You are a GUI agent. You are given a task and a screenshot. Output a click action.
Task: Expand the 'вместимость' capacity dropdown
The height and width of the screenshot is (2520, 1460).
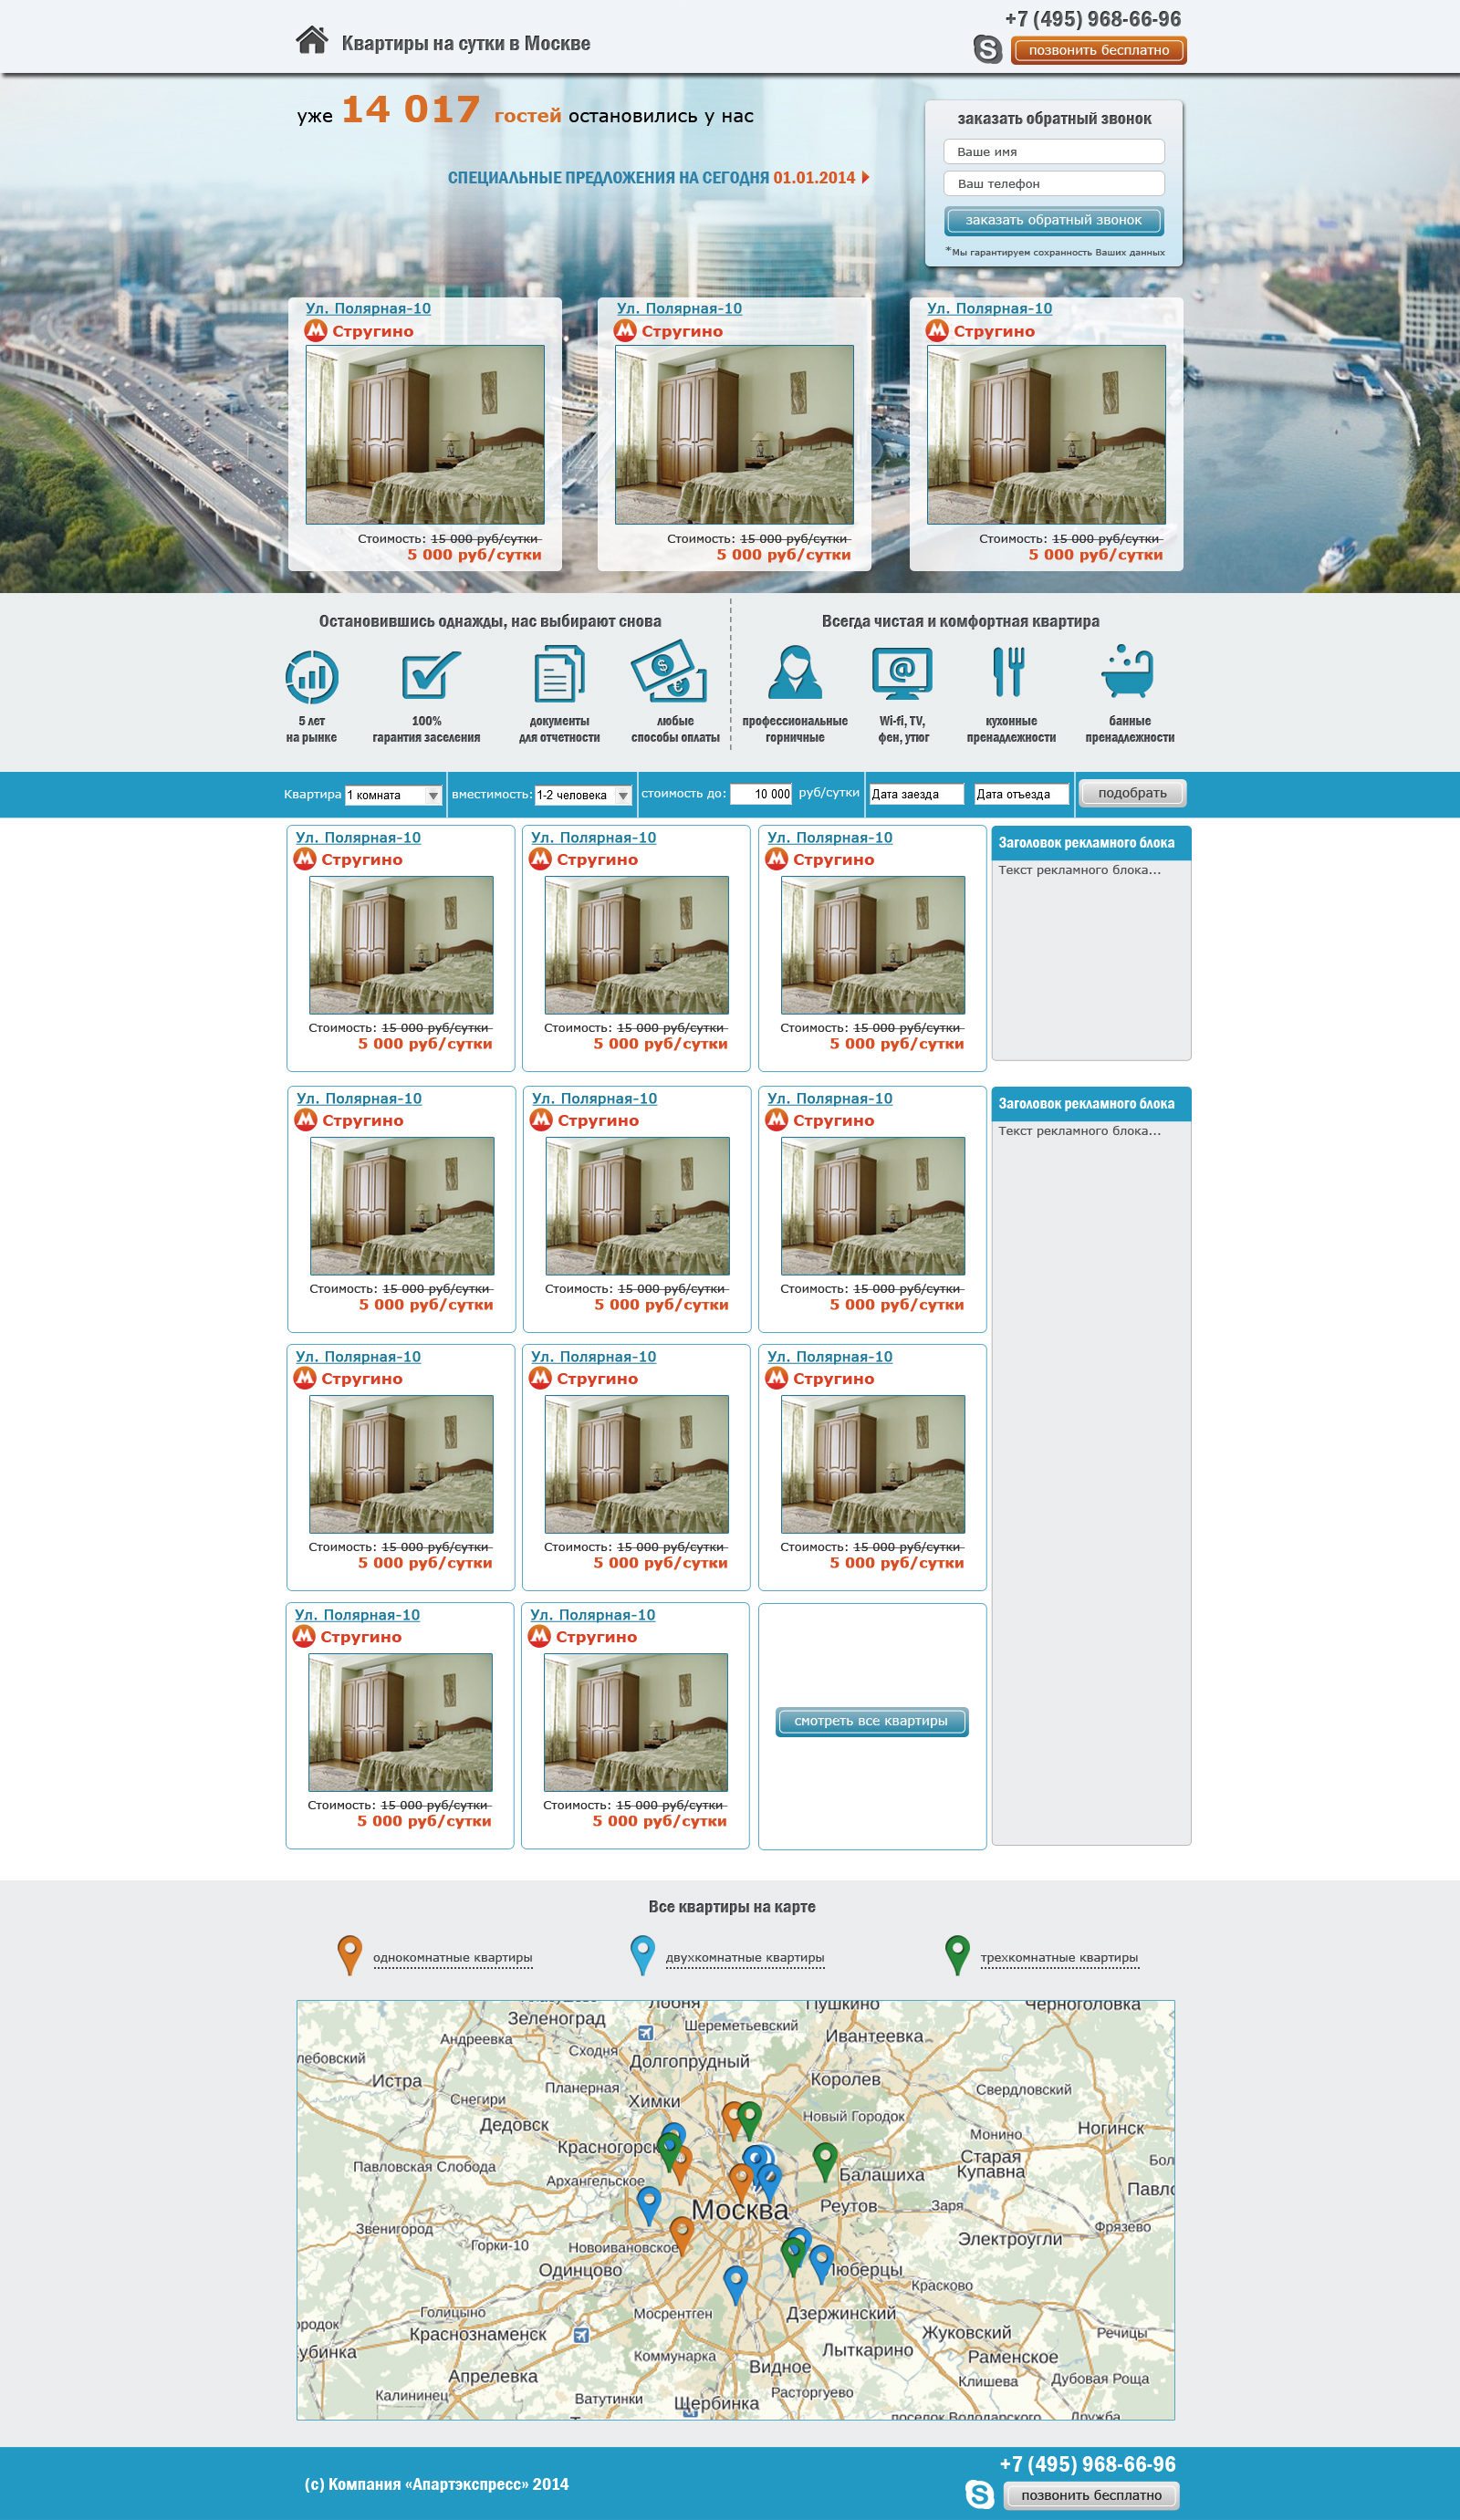point(583,795)
